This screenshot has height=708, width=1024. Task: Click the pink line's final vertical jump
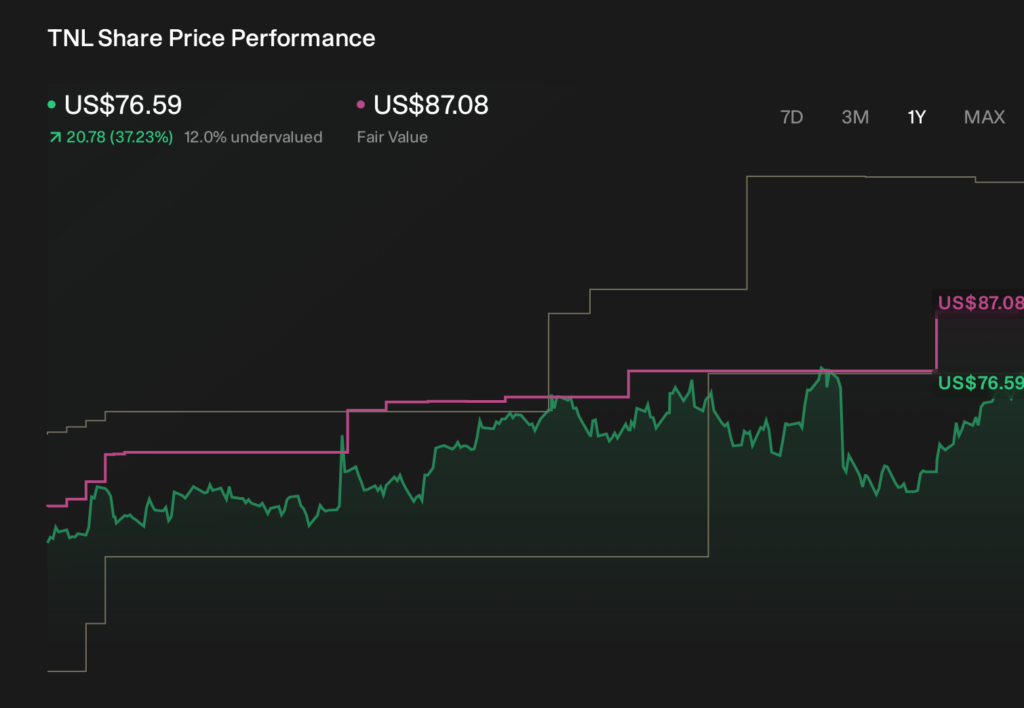tap(936, 344)
